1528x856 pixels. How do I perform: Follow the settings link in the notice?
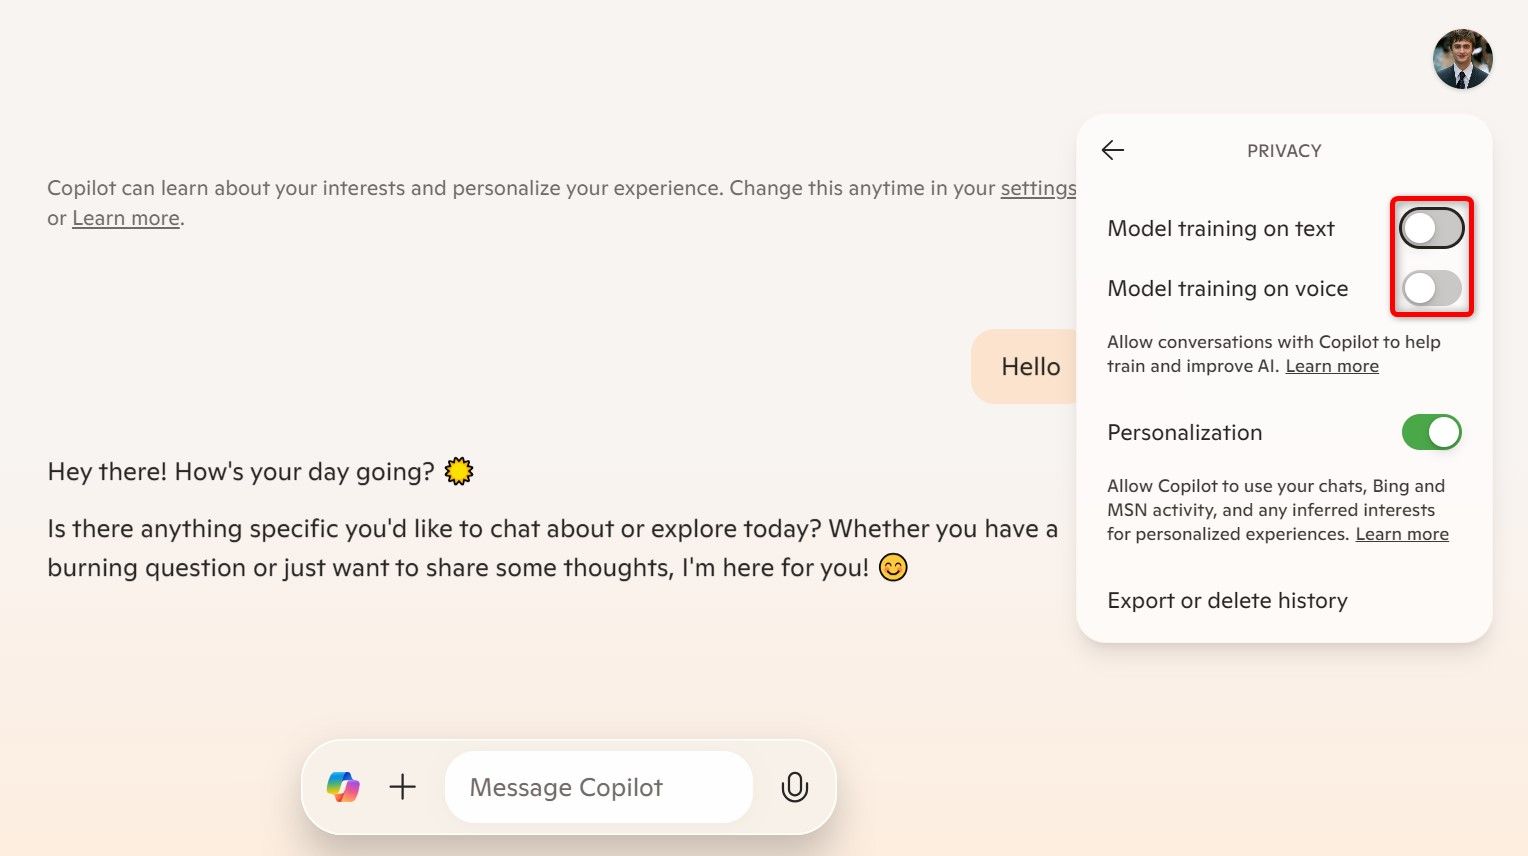click(x=1038, y=188)
